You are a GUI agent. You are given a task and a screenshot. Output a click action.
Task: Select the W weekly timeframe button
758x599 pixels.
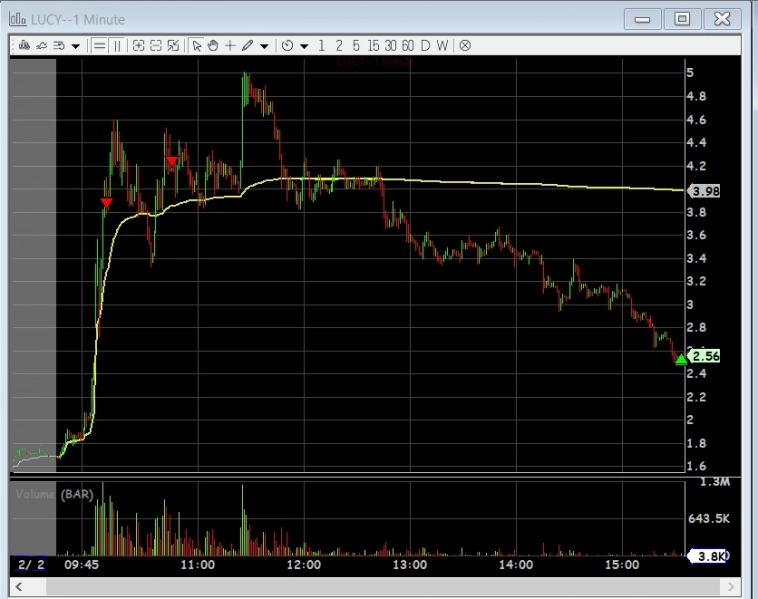pyautogui.click(x=442, y=45)
